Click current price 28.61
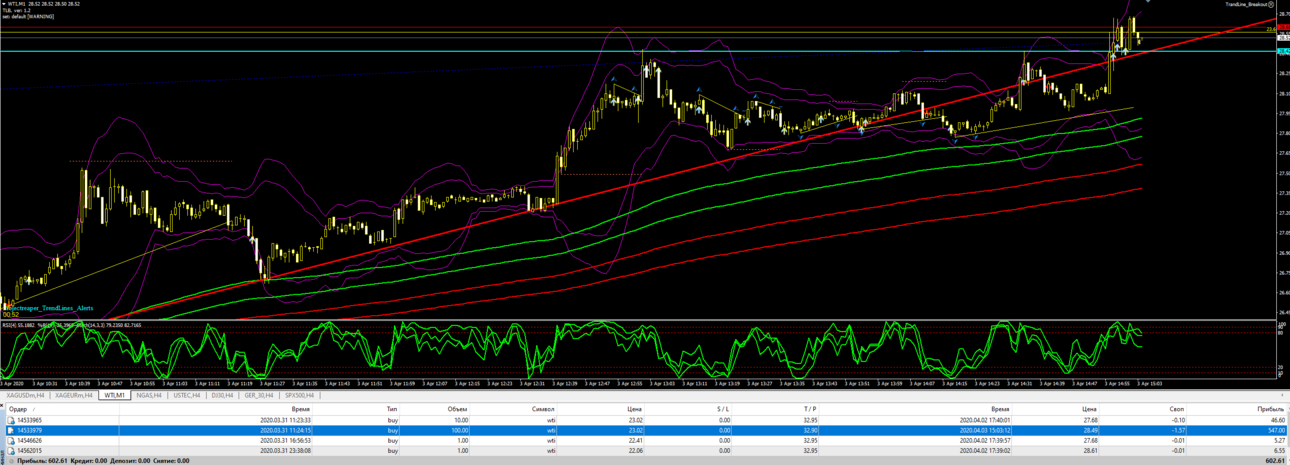The height and width of the screenshot is (465, 1290). click(x=1089, y=451)
